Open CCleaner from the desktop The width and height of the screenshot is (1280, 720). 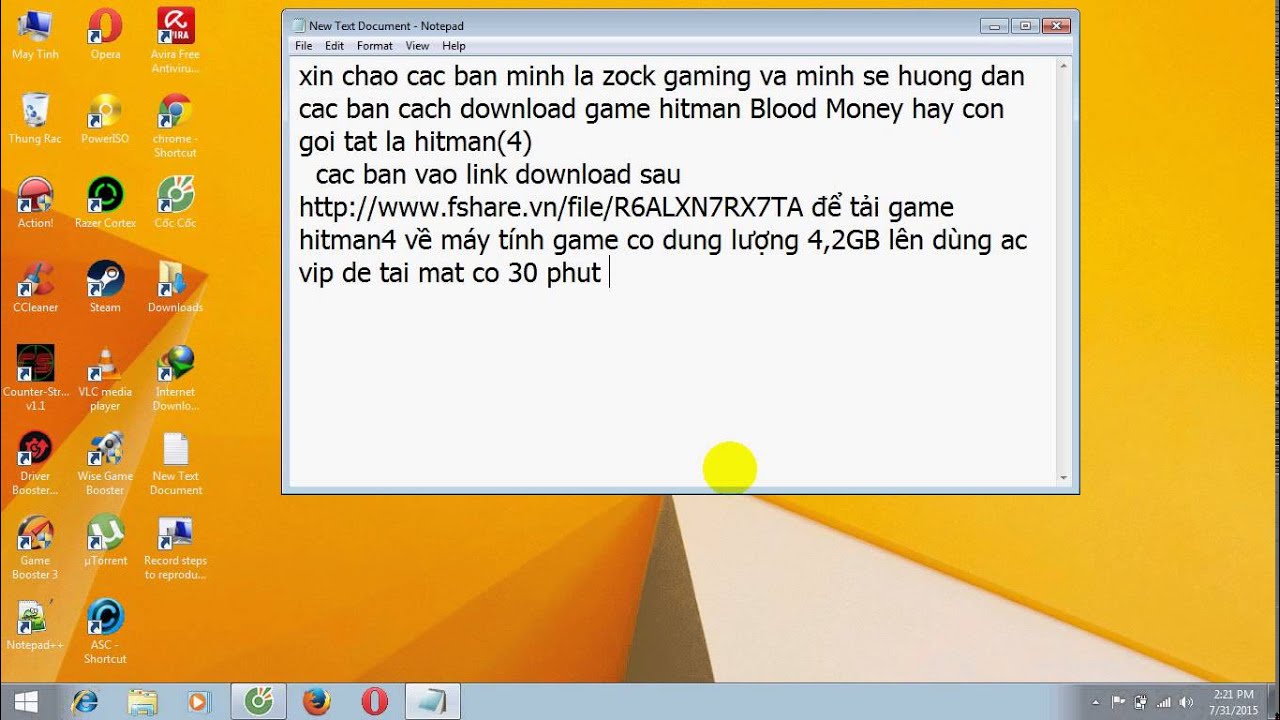(x=35, y=287)
